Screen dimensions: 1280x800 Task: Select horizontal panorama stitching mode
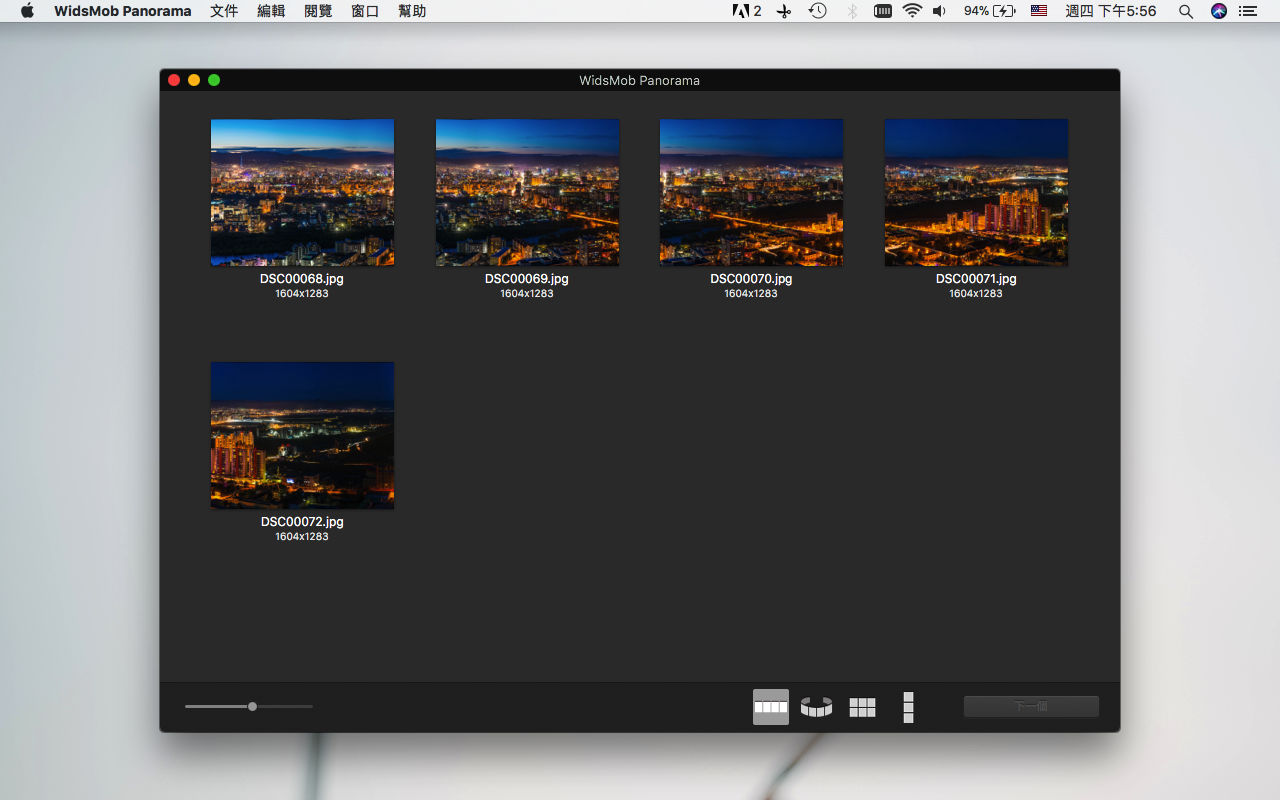click(x=771, y=707)
